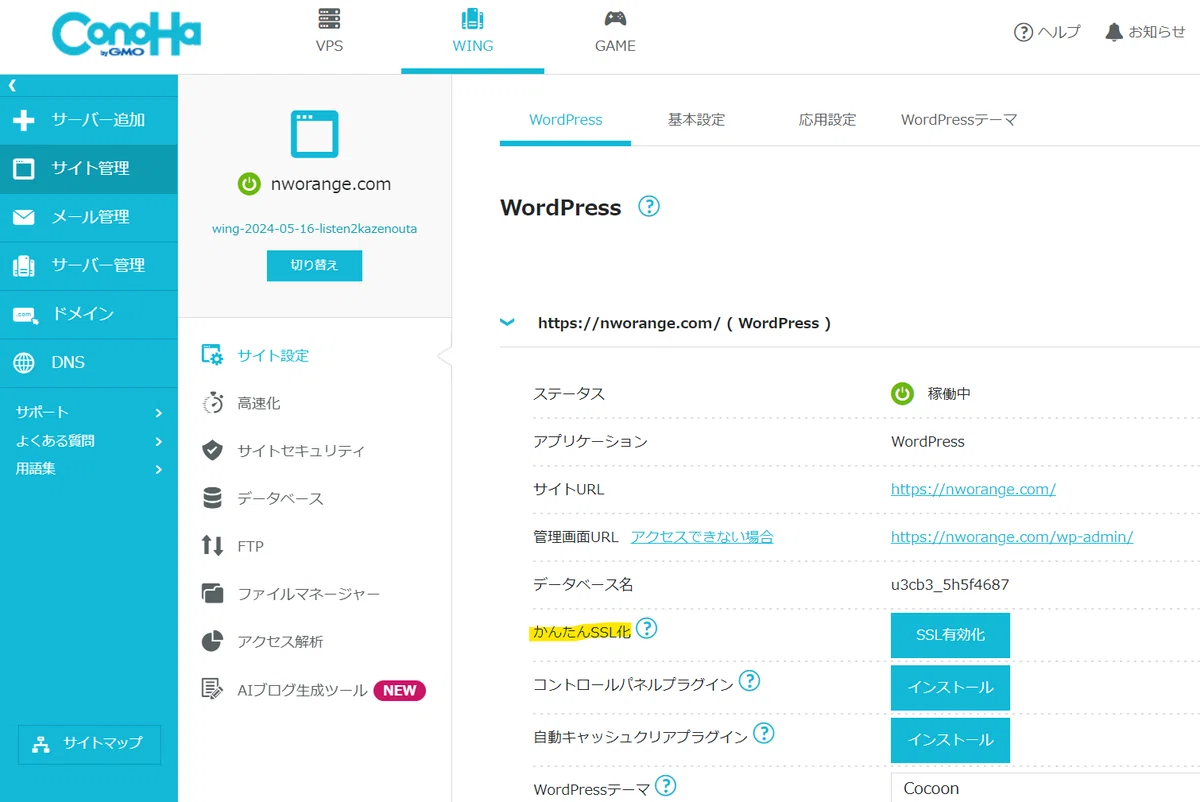Switch to the 基本設定 tab
Image resolution: width=1200 pixels, height=802 pixels.
click(696, 120)
